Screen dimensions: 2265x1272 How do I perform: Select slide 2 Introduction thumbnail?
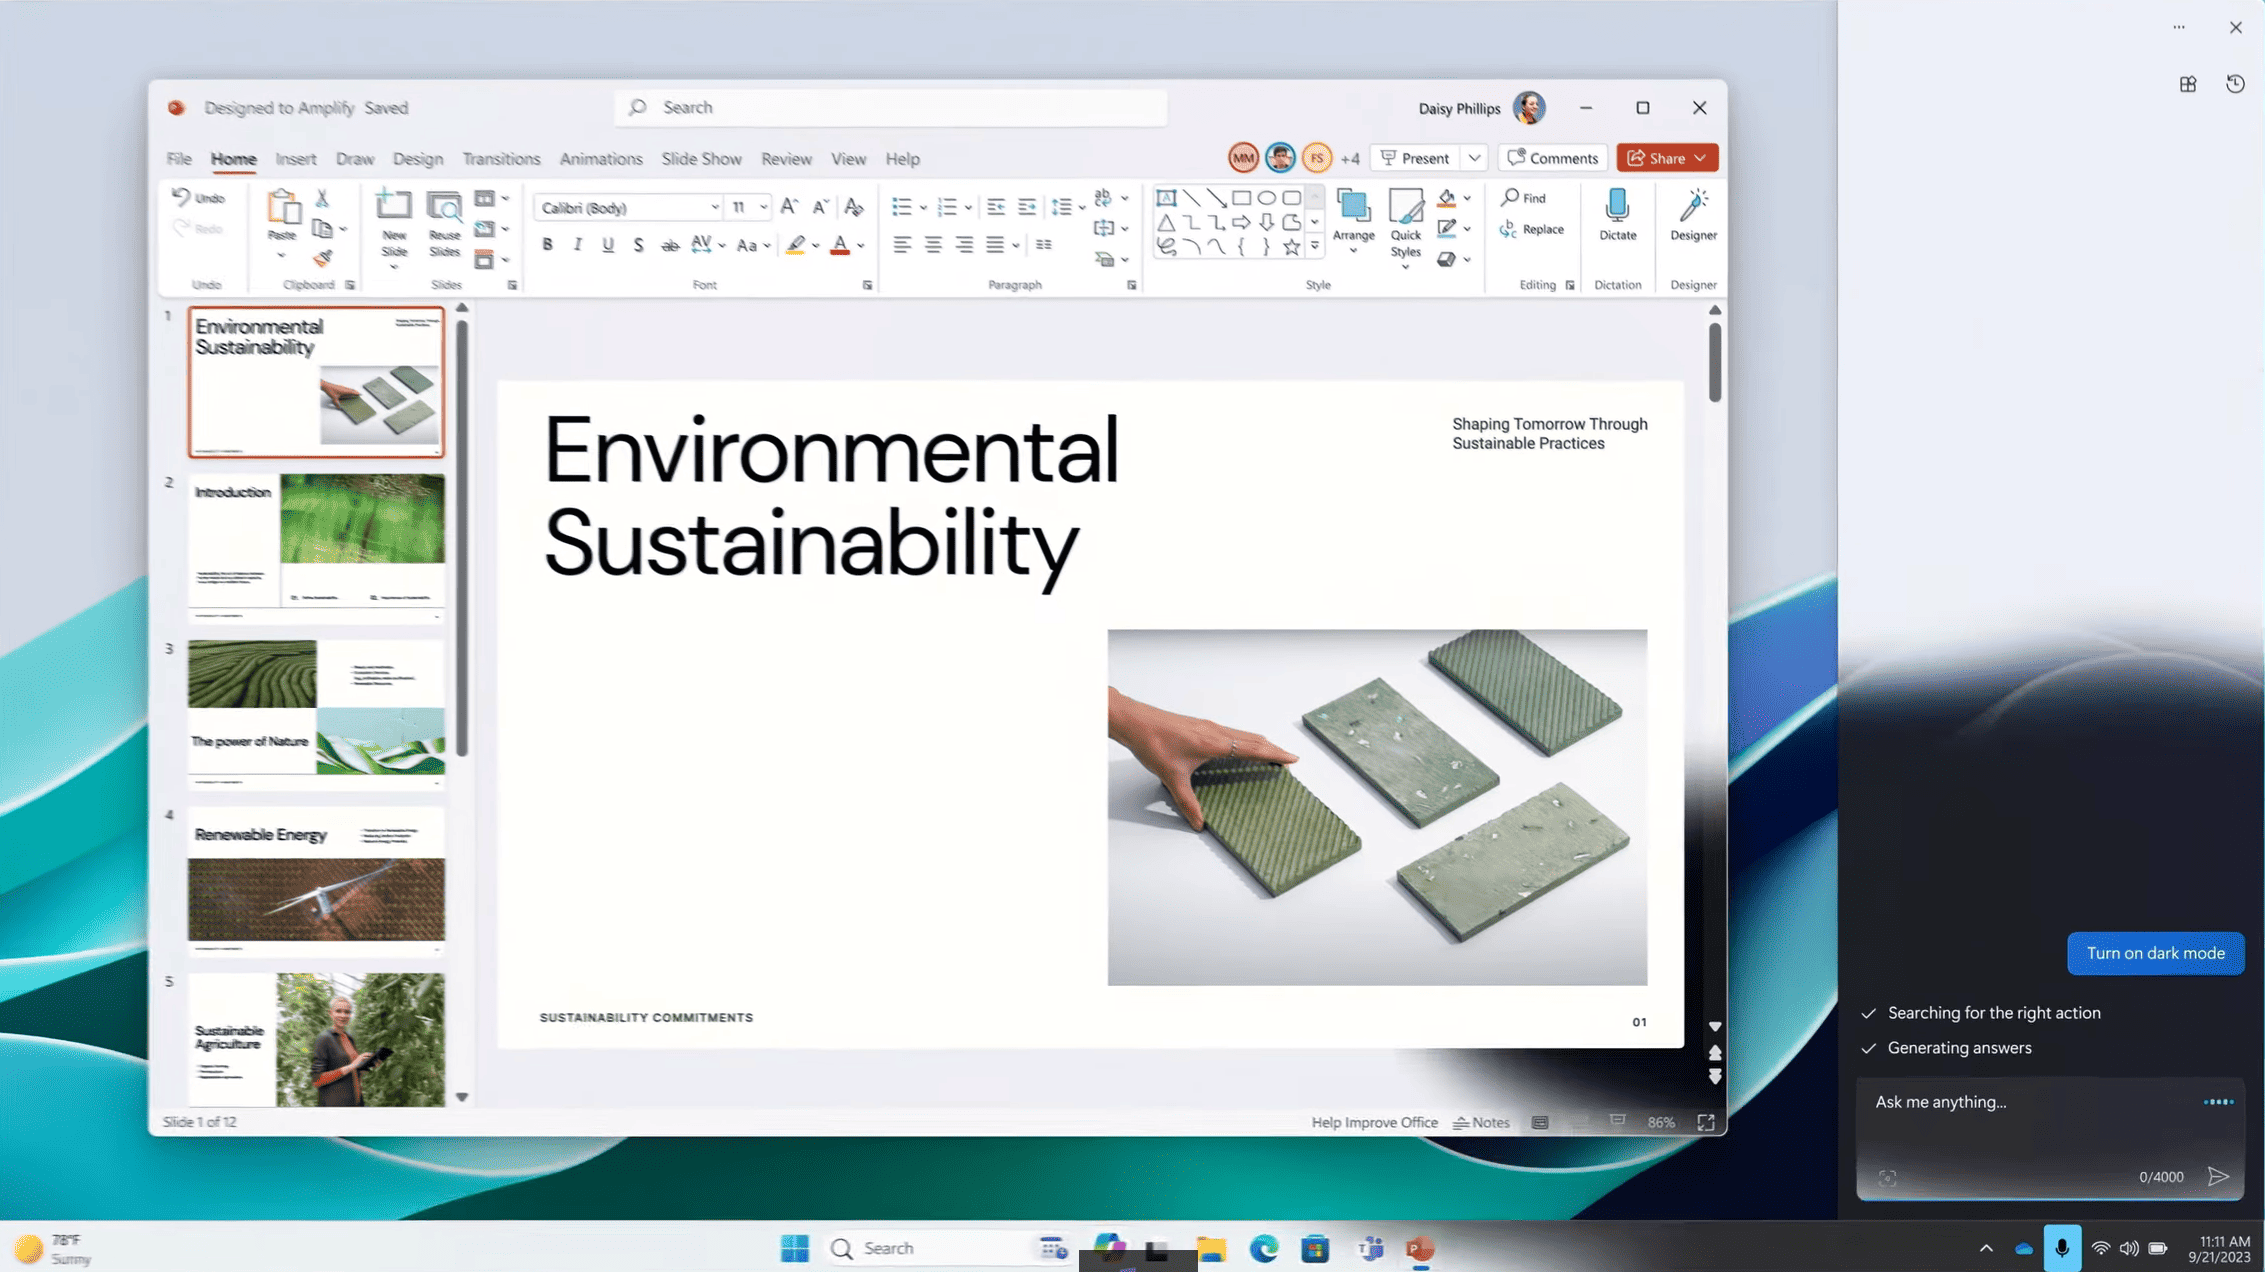pyautogui.click(x=316, y=547)
